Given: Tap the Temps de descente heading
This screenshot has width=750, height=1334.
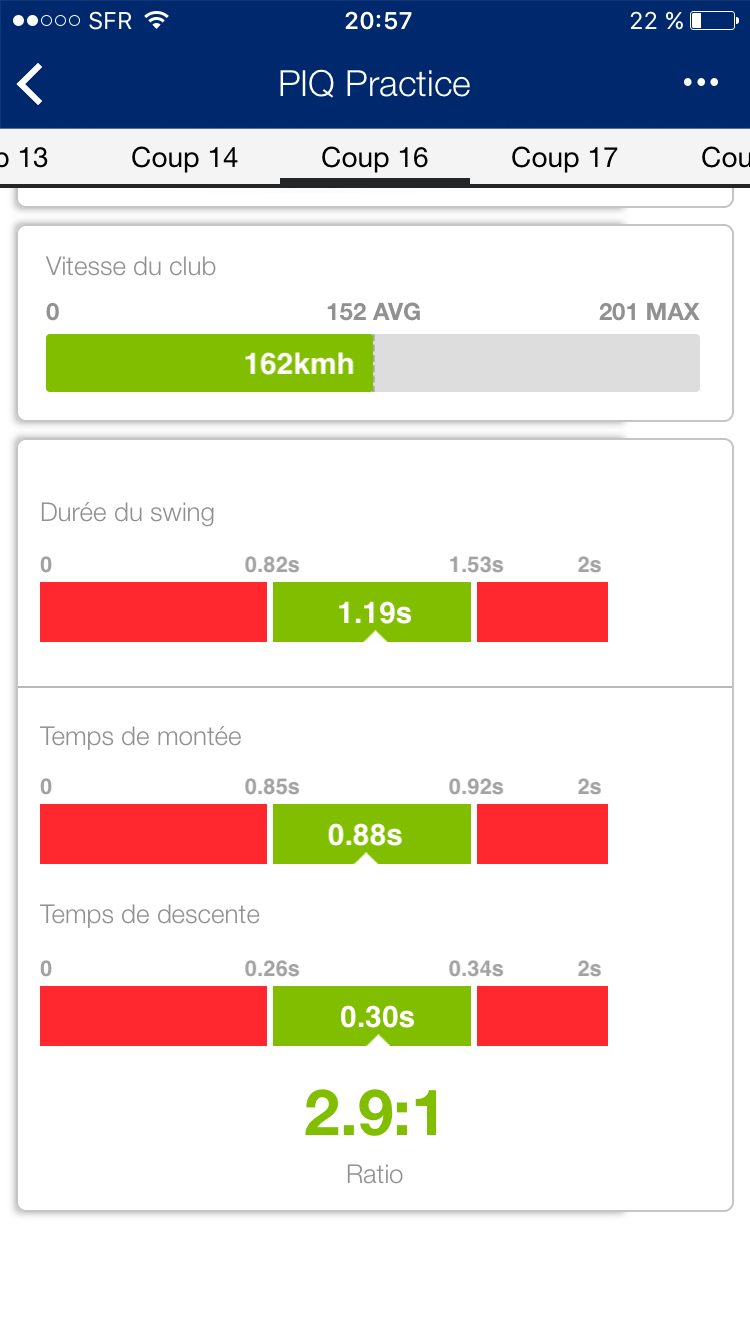Looking at the screenshot, I should coord(150,914).
